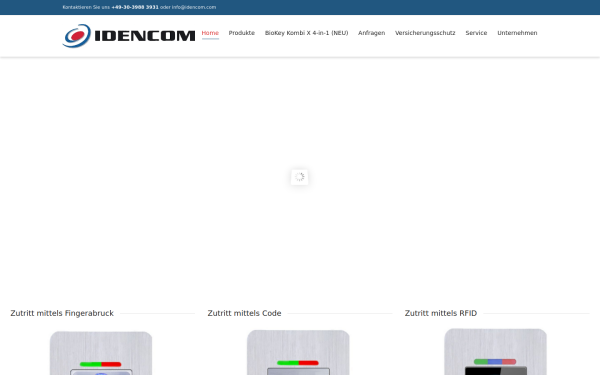Open the code keypad product image
This screenshot has height=375, width=600.
[x=298, y=352]
